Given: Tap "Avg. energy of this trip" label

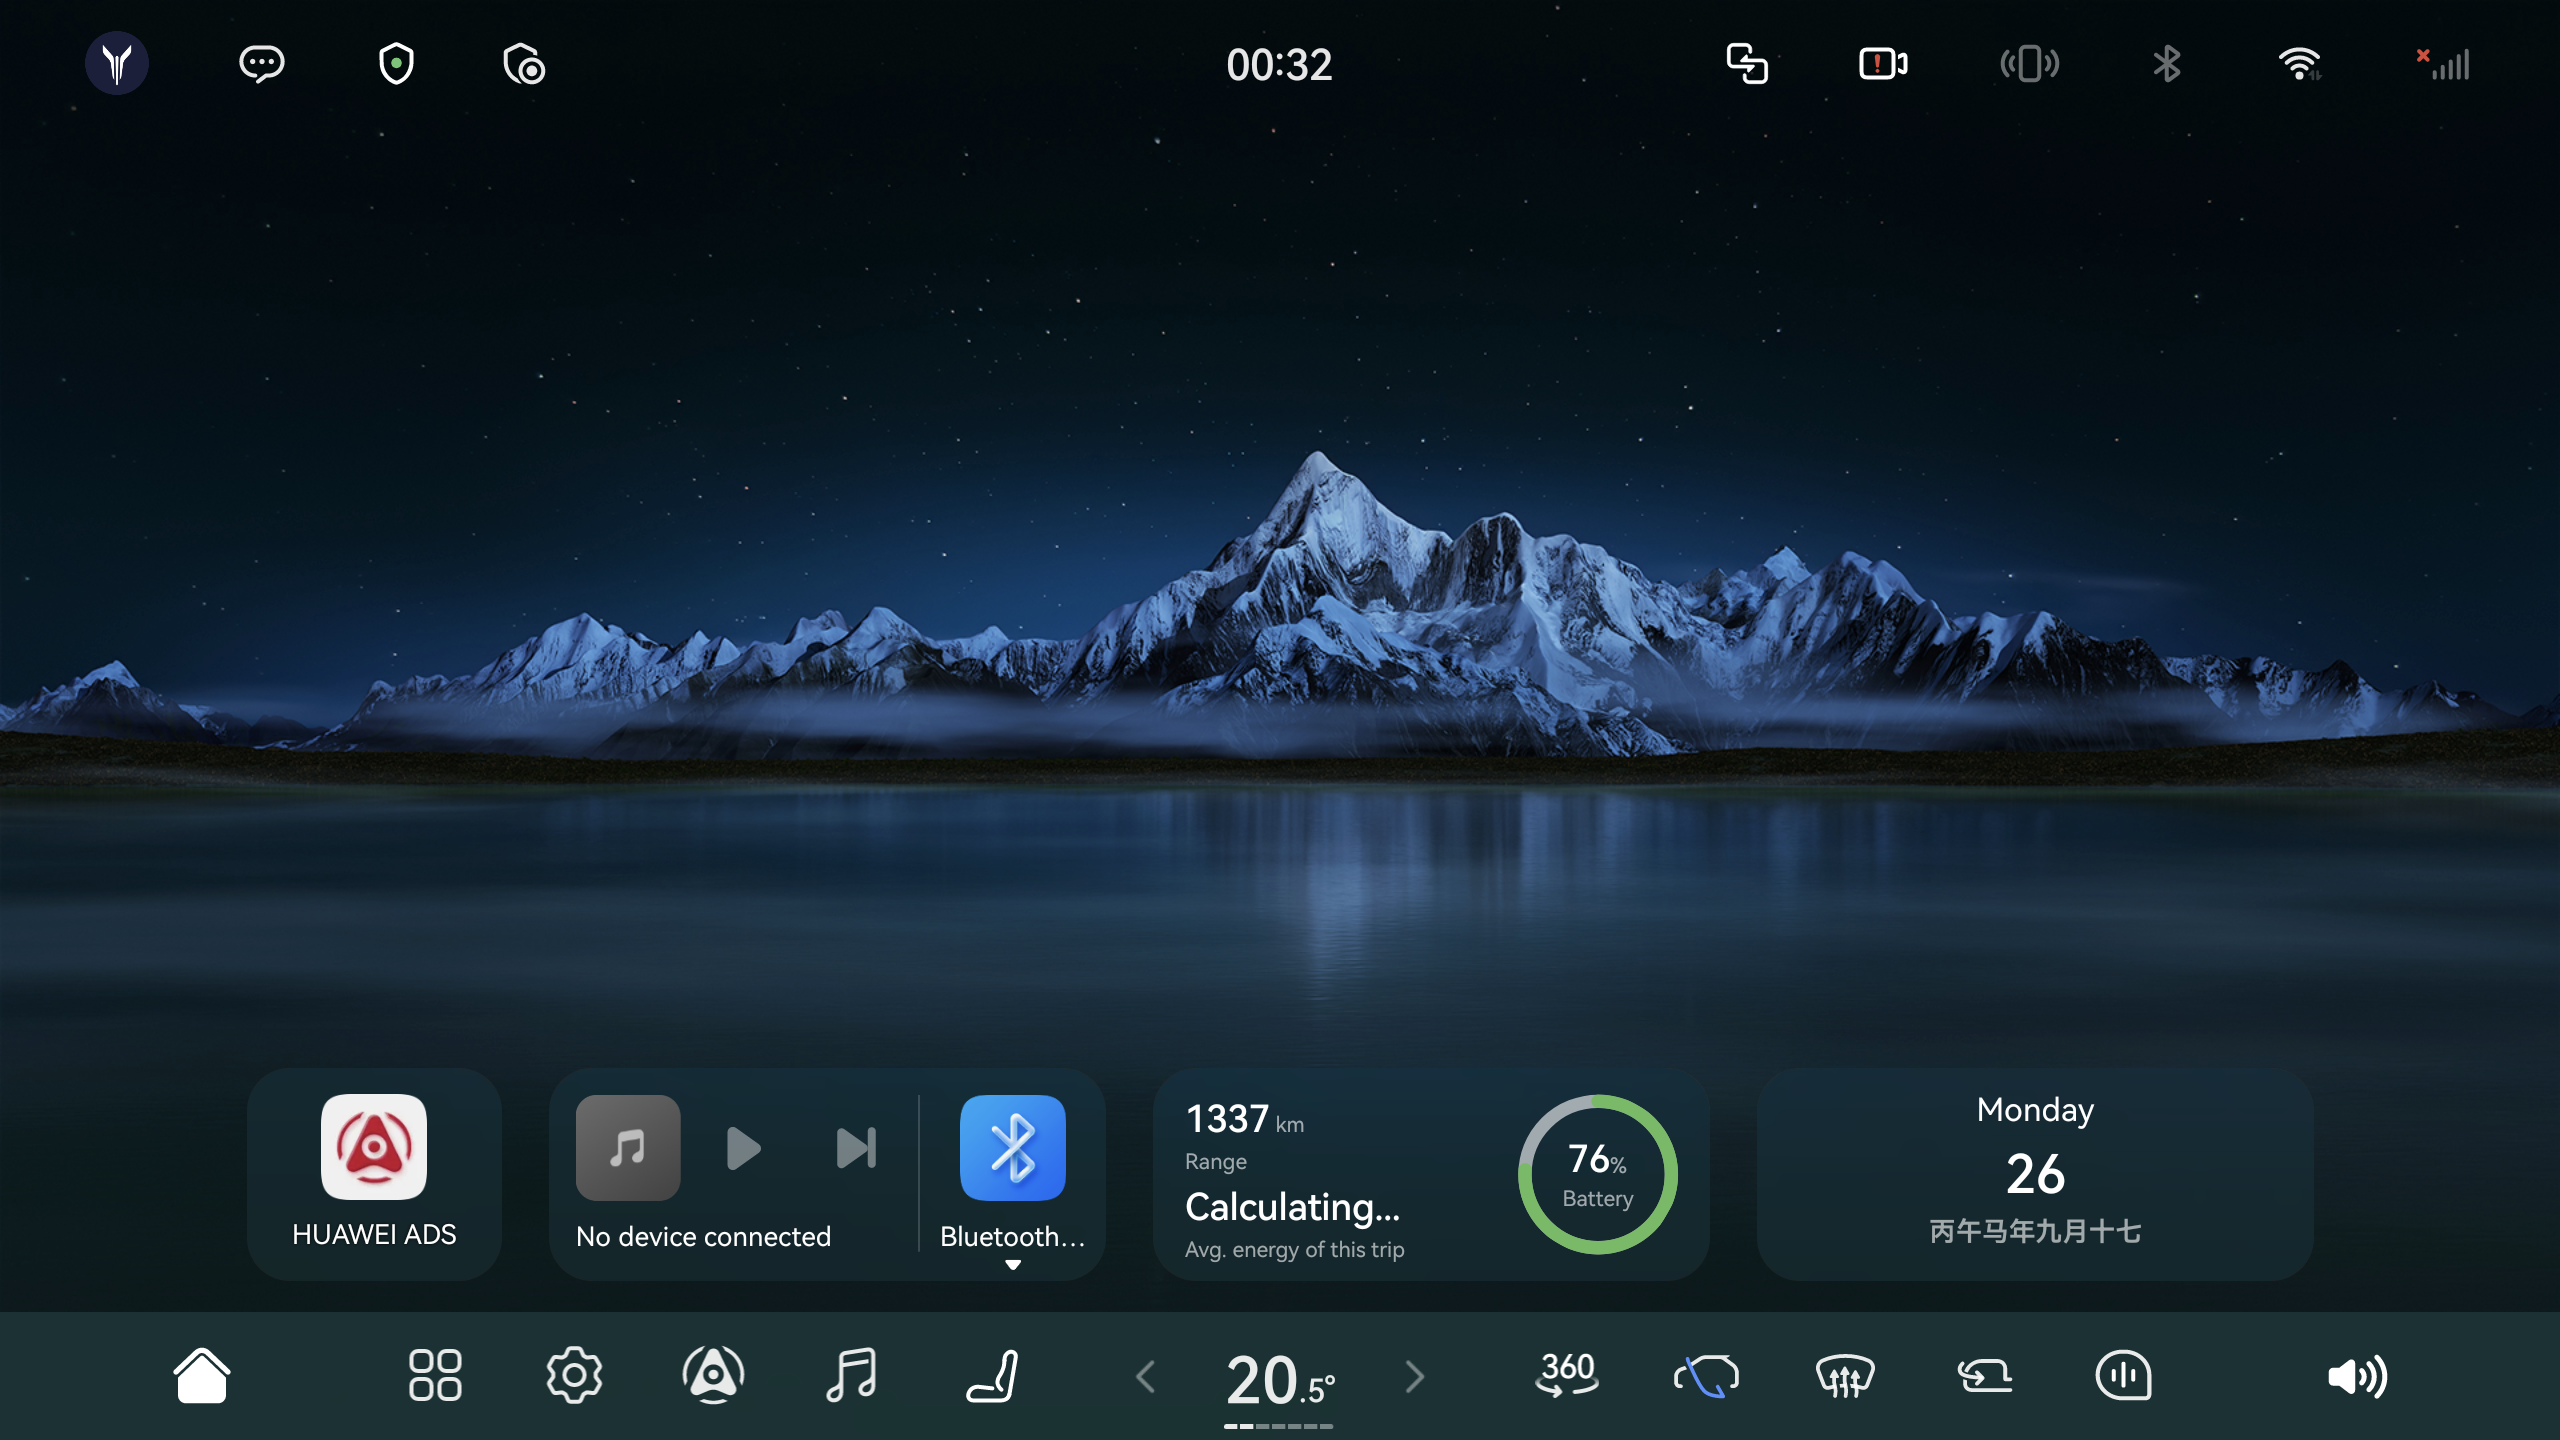Looking at the screenshot, I should click(1294, 1250).
